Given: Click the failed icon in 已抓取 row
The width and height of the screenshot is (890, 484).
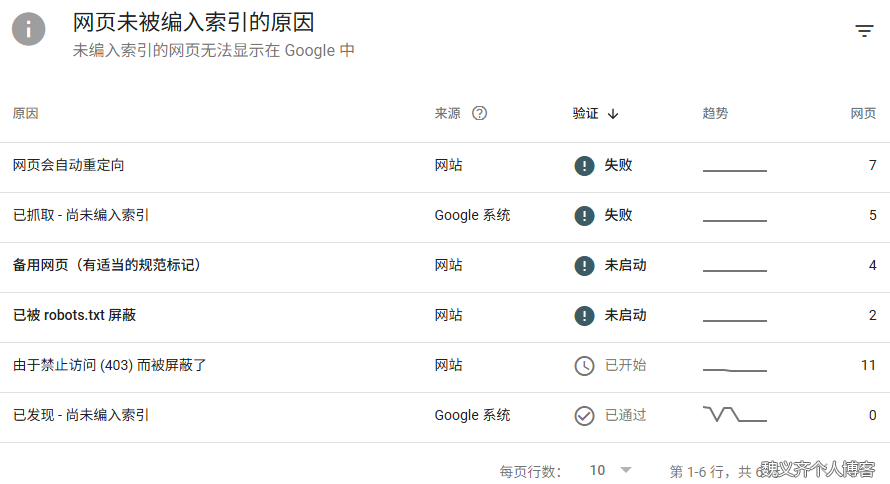Looking at the screenshot, I should [584, 216].
